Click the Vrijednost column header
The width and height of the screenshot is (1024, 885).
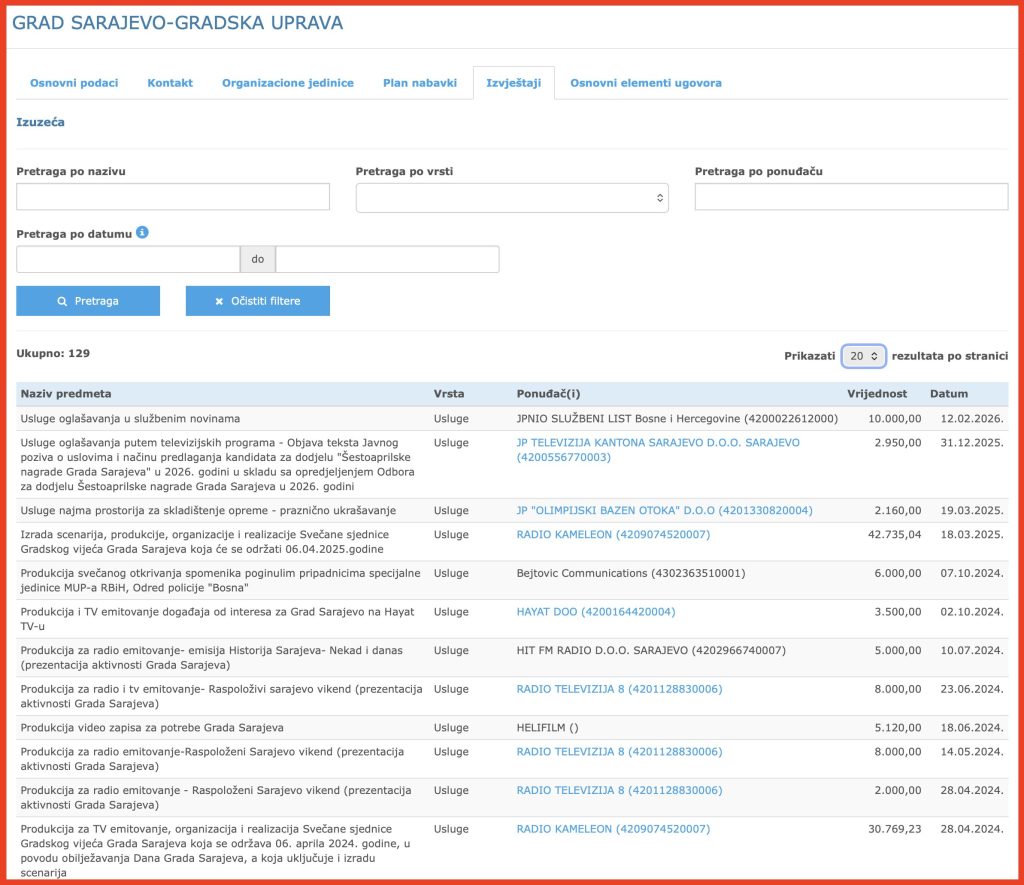[x=878, y=394]
